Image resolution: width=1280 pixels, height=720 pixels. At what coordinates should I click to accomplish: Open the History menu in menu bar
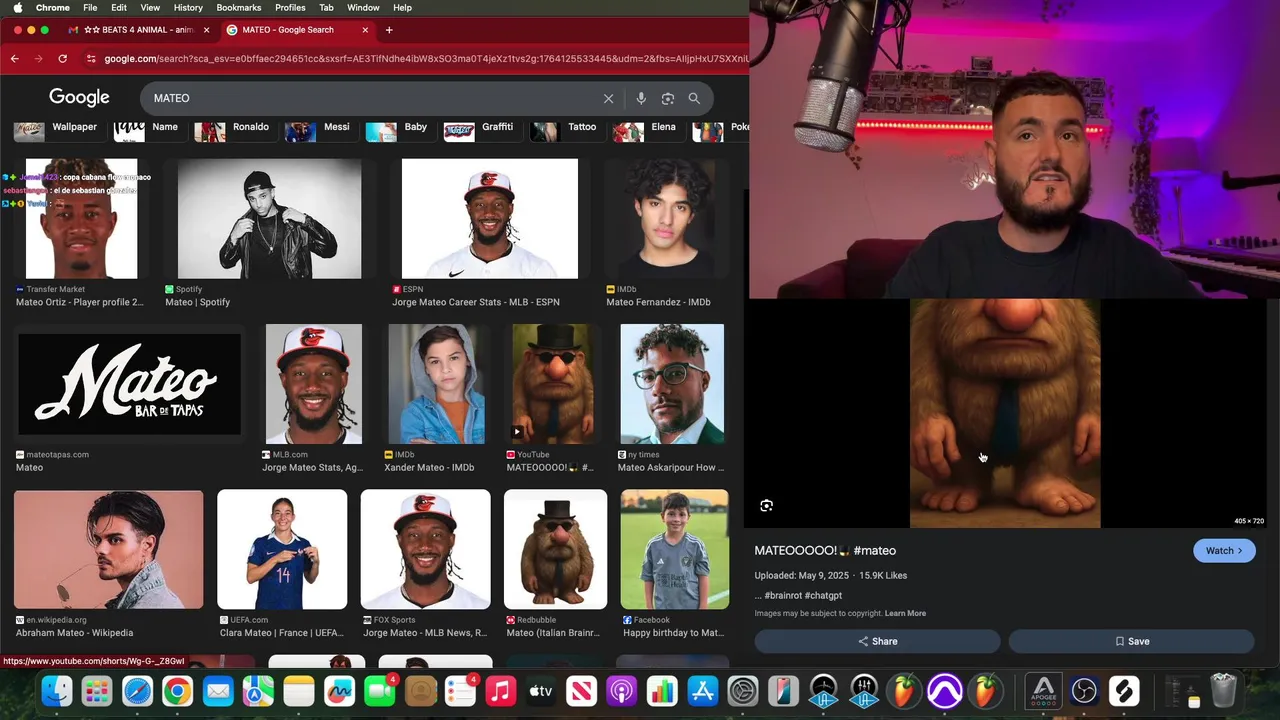(x=188, y=7)
